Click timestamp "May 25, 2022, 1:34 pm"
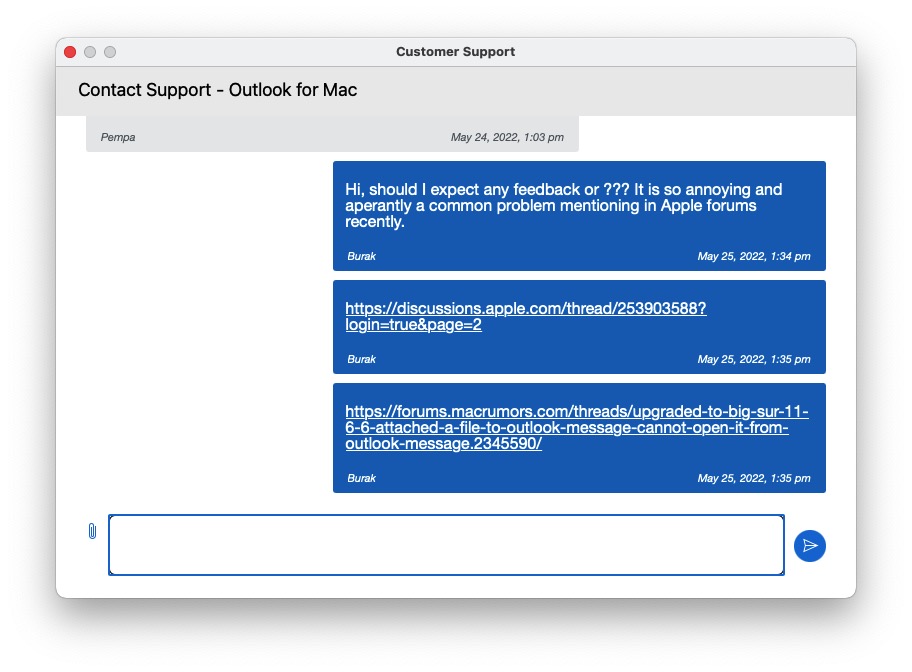Image resolution: width=912 pixels, height=672 pixels. (754, 256)
